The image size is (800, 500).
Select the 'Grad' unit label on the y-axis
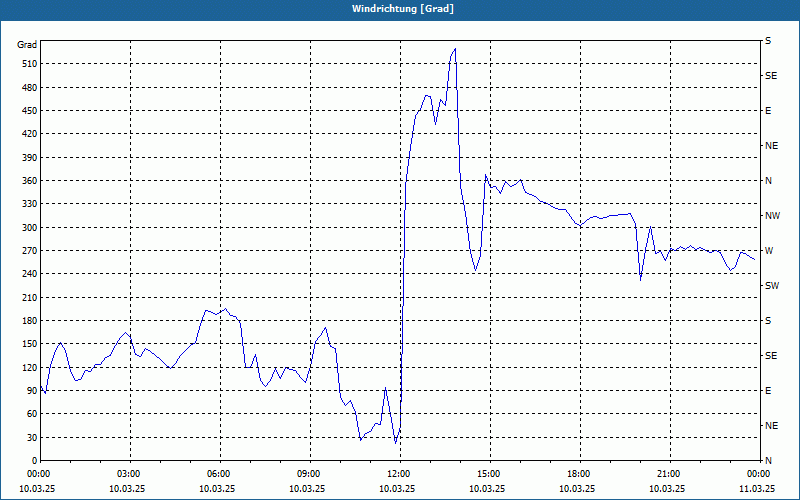pos(27,45)
